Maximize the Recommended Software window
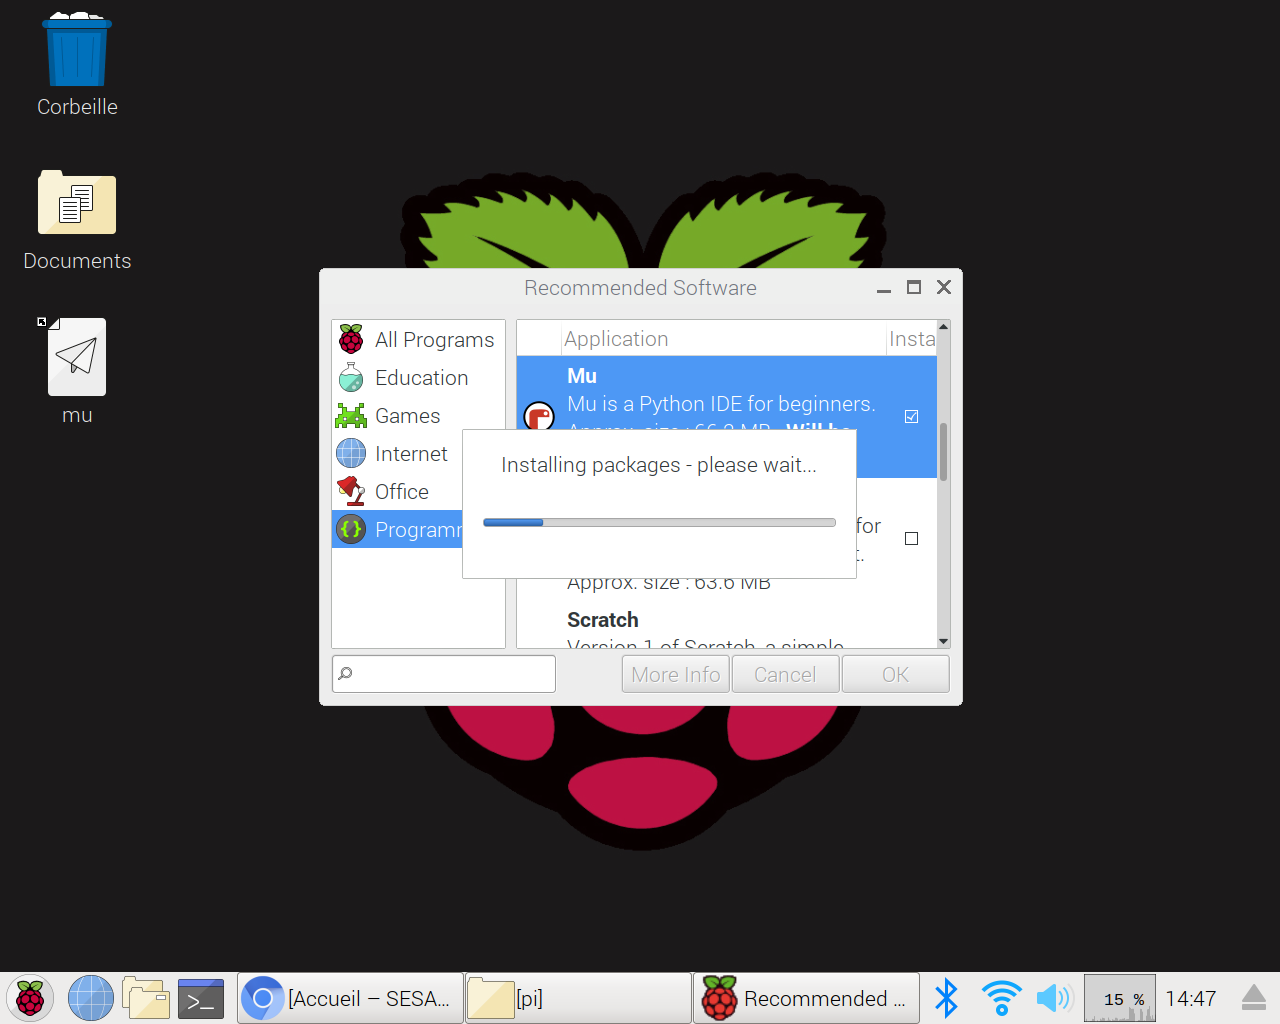 (914, 287)
